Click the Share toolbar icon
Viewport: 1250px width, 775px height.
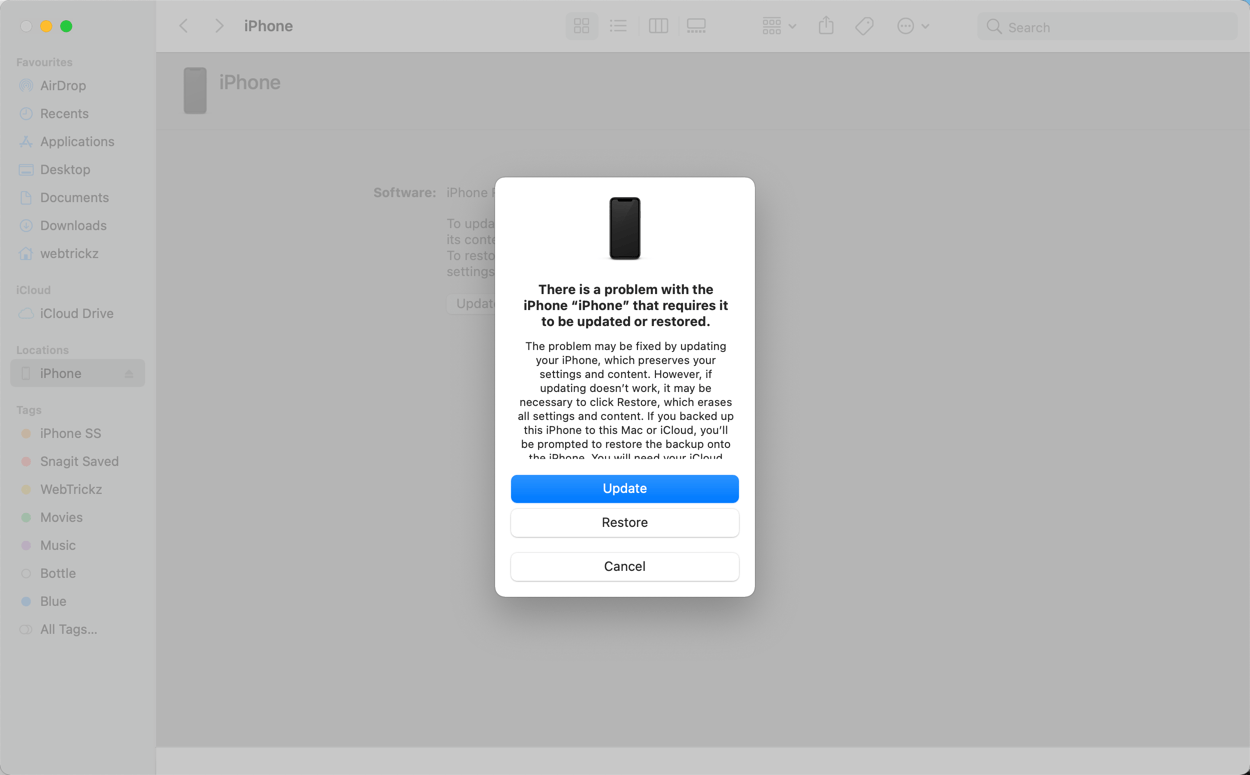click(x=826, y=26)
